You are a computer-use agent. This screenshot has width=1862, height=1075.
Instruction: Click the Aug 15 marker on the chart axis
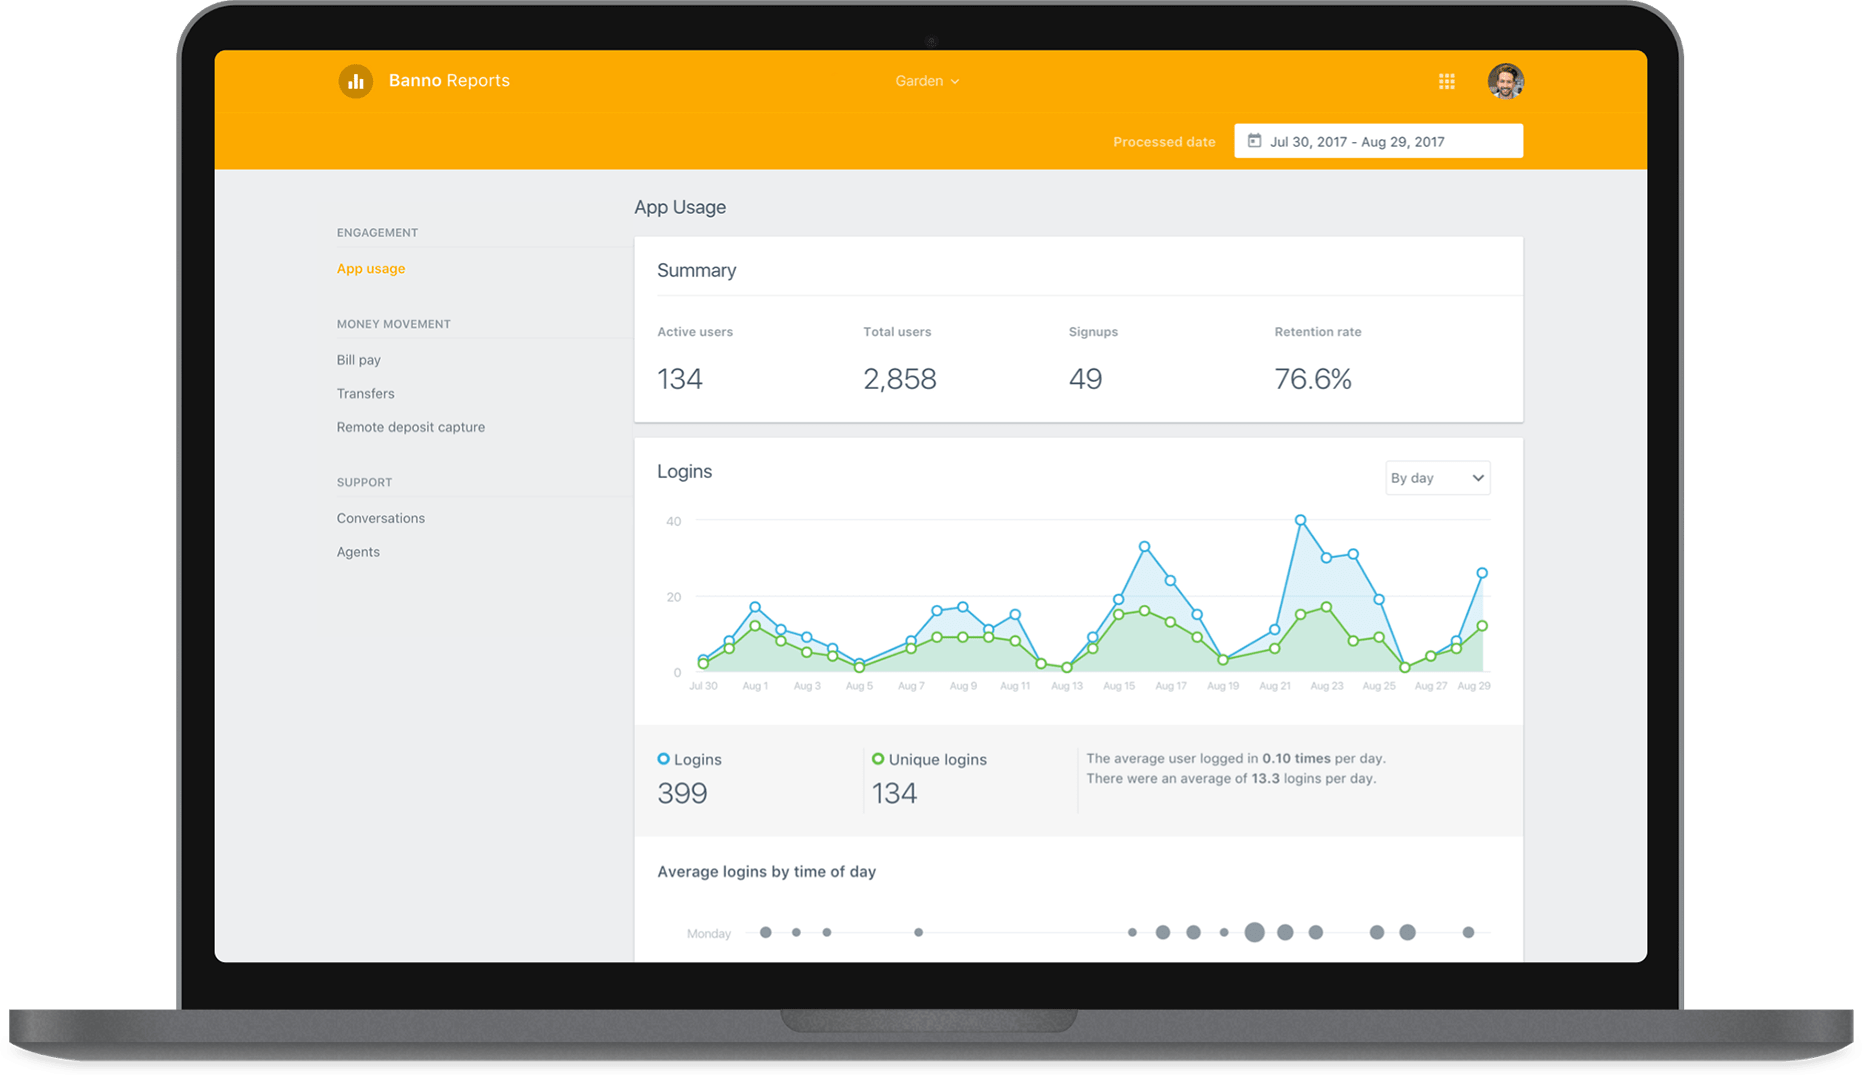pos(1119,686)
